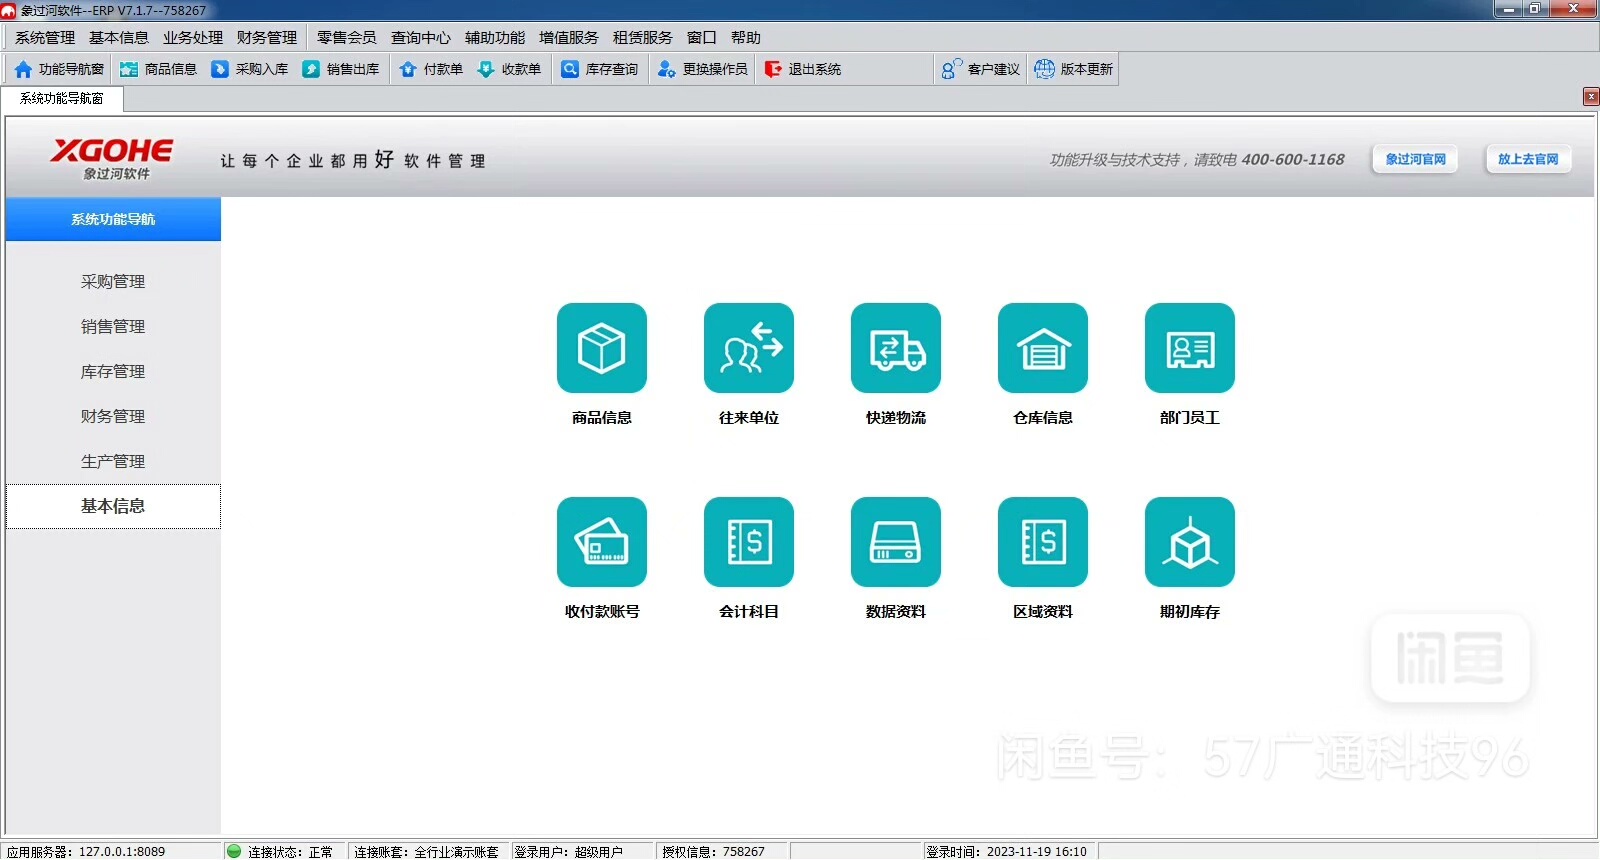Select 采购管理 in the left sidebar

coord(113,282)
